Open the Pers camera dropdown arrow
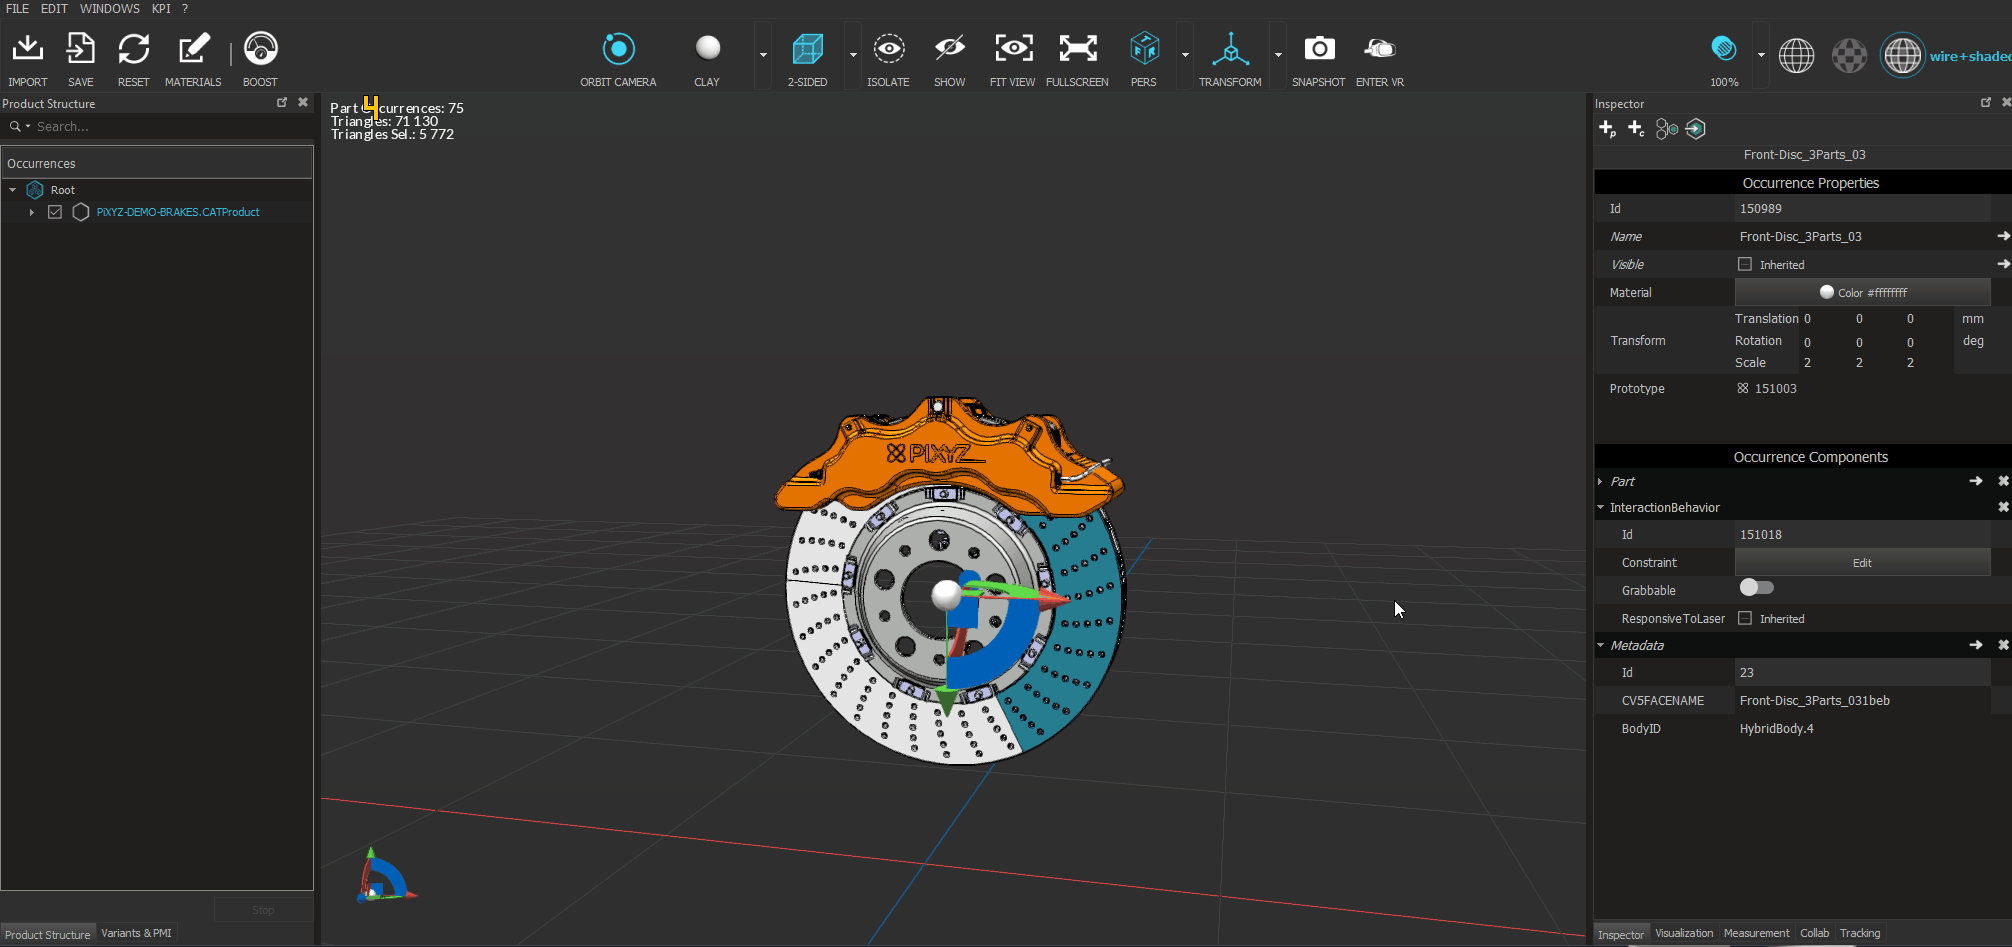 pyautogui.click(x=1185, y=55)
